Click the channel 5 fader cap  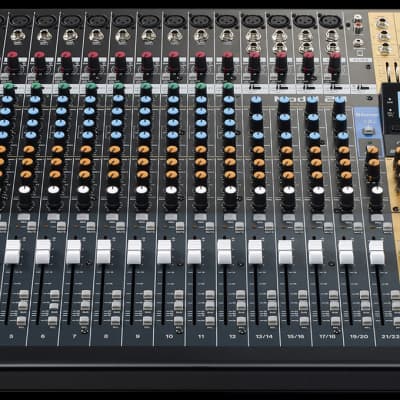pos(13,252)
